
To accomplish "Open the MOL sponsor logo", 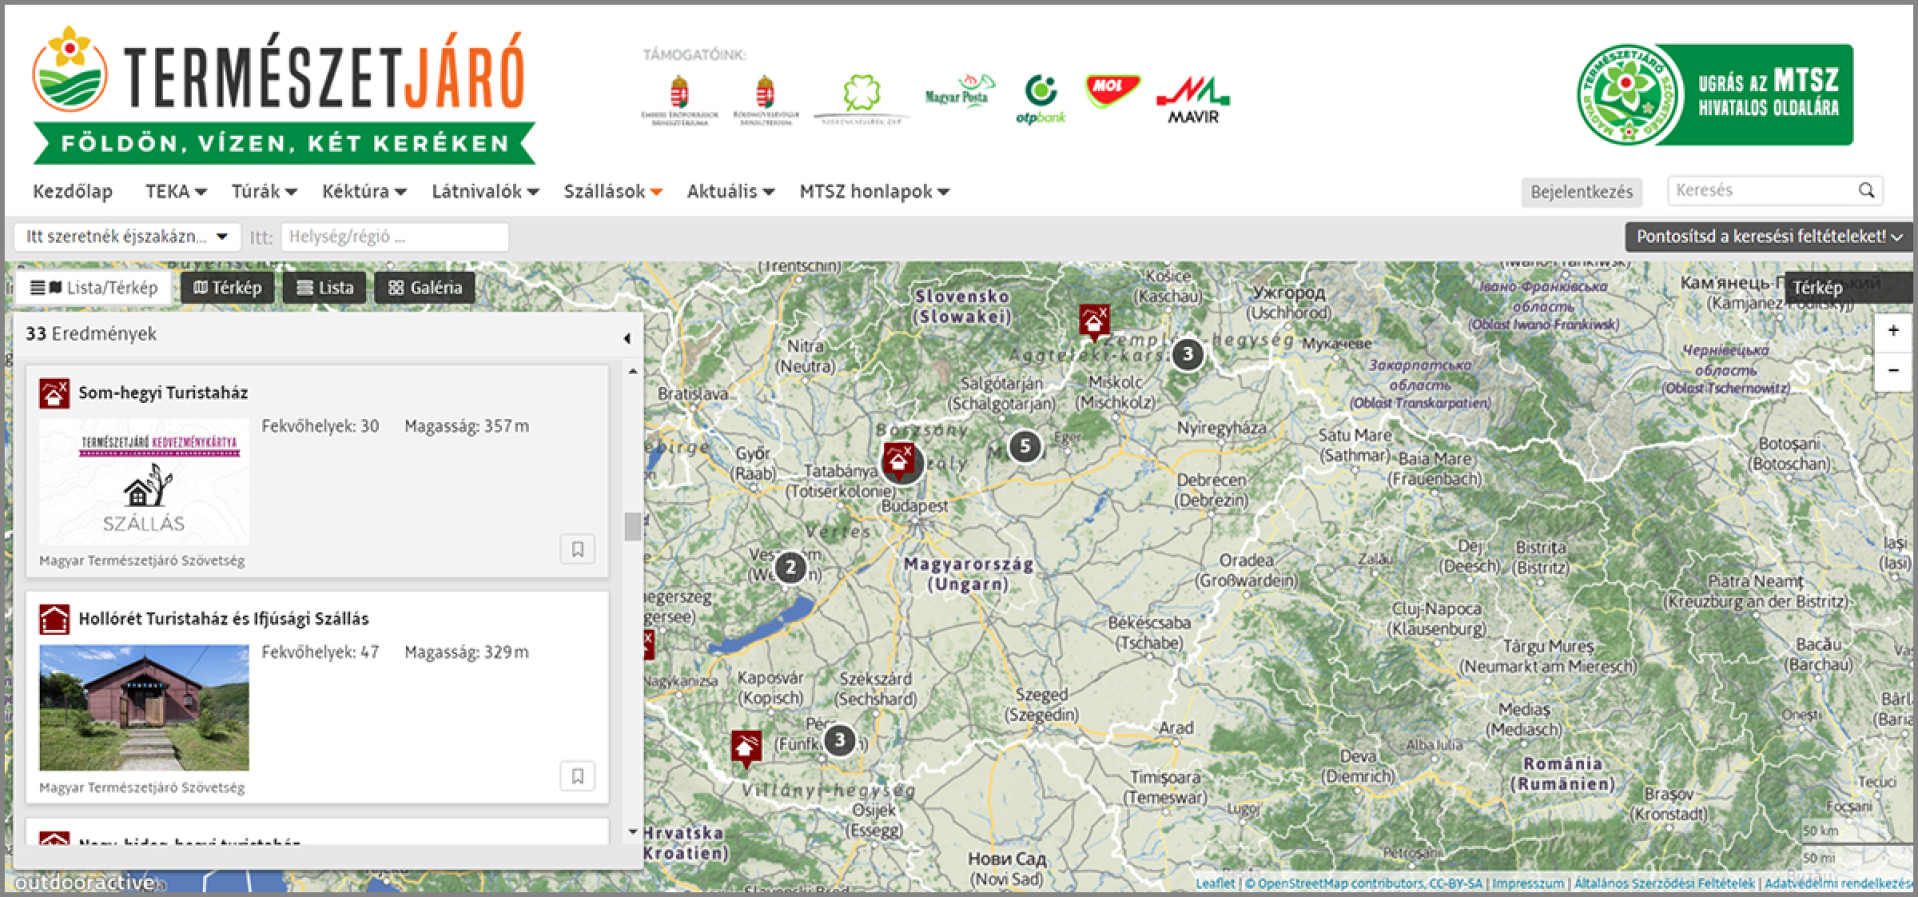I will point(1112,91).
